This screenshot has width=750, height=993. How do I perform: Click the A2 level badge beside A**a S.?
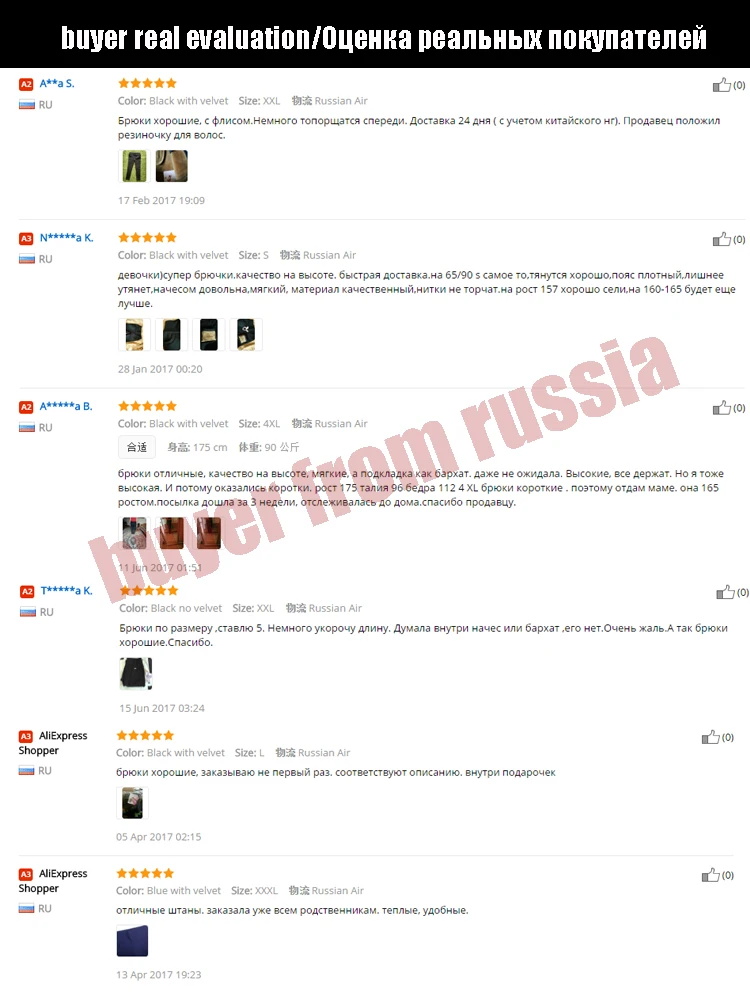pos(26,84)
